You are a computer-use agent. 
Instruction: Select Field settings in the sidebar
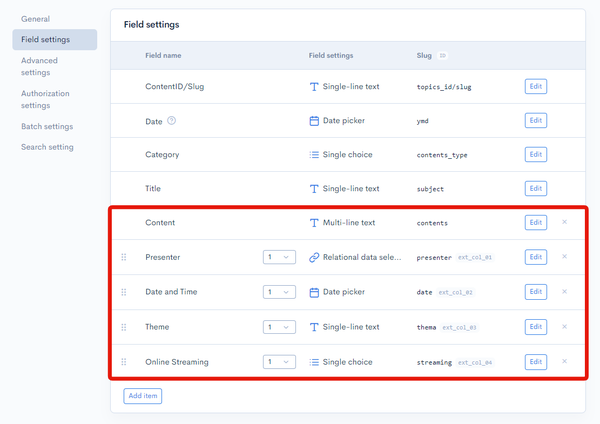54,39
